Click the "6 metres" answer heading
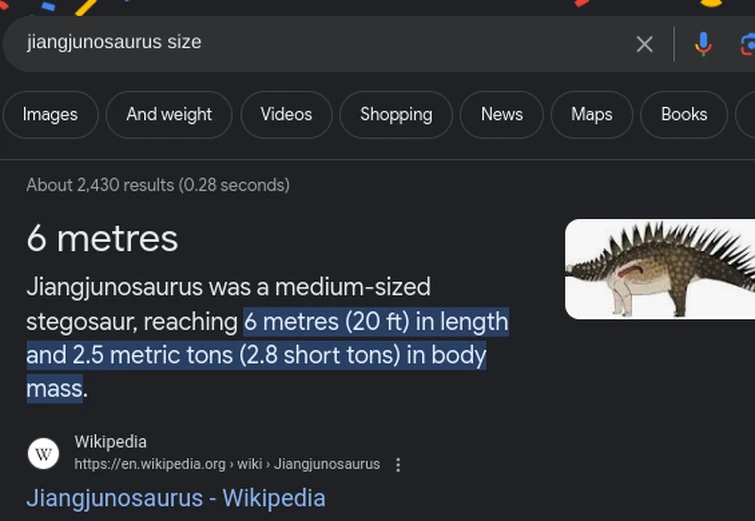Viewport: 755px width, 521px height. pyautogui.click(x=102, y=239)
